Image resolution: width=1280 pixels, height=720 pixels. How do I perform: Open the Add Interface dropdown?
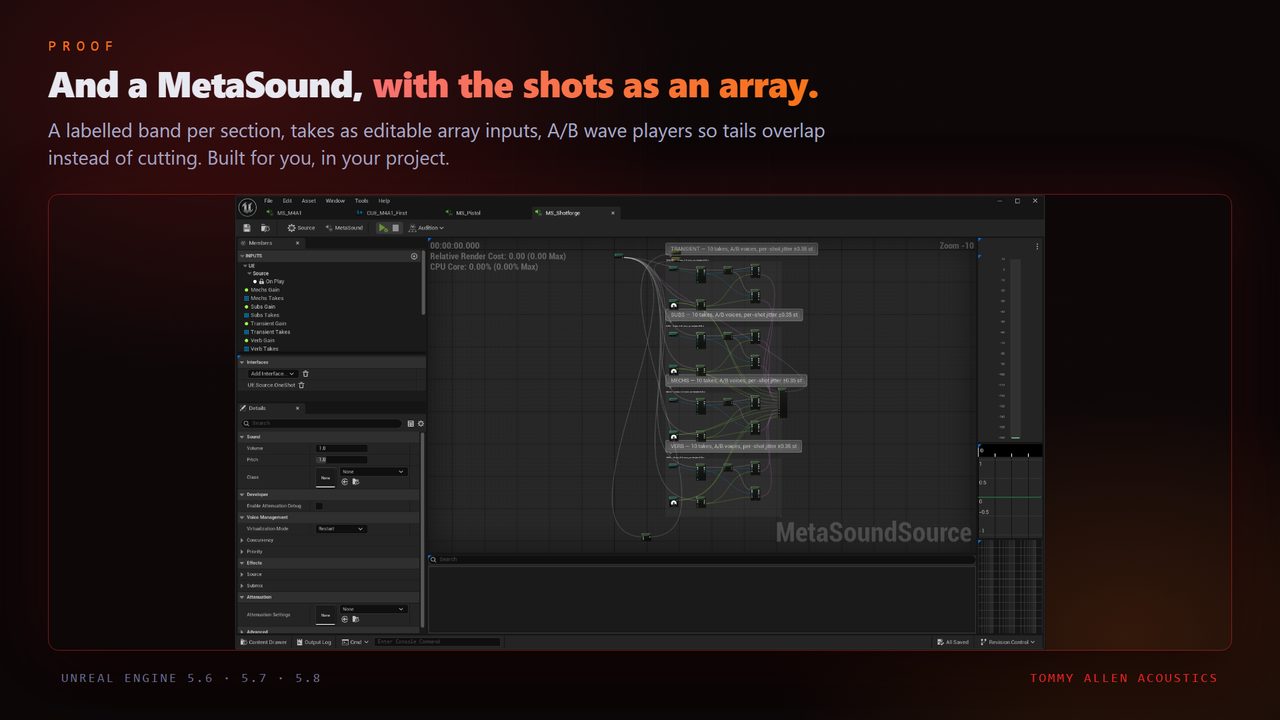point(272,374)
